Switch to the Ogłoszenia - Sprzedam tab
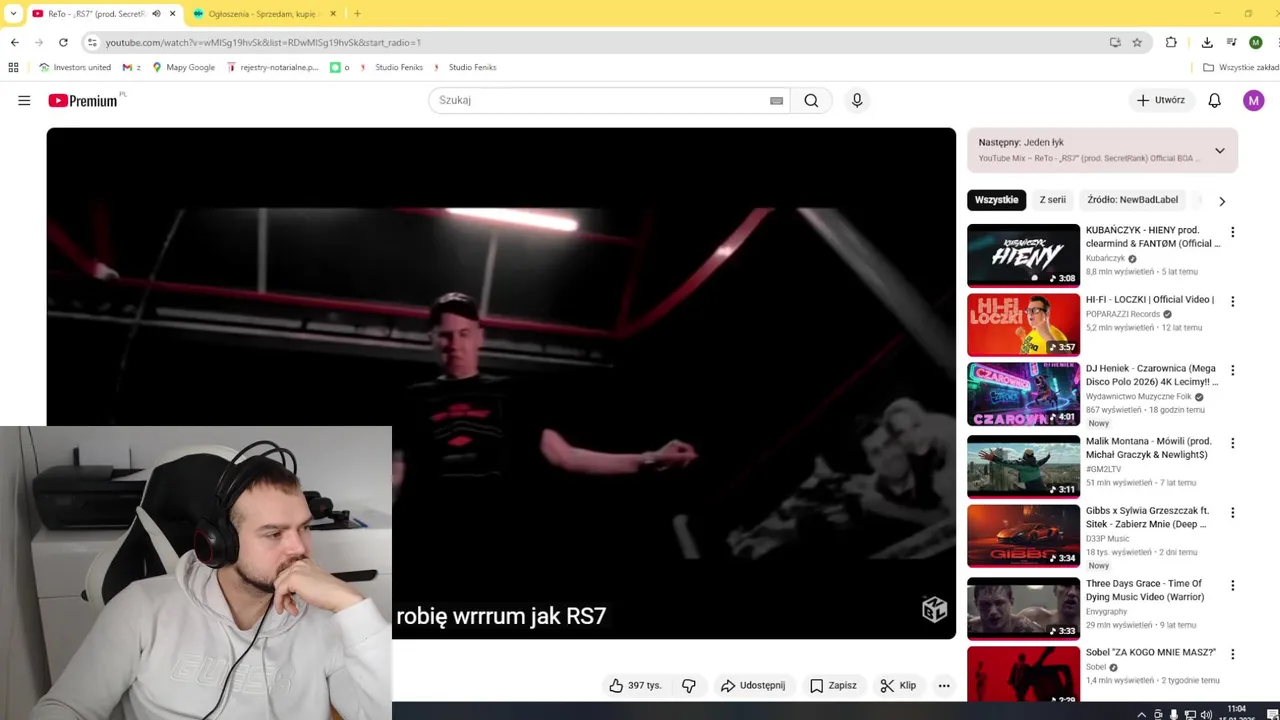The height and width of the screenshot is (720, 1280). (x=262, y=14)
